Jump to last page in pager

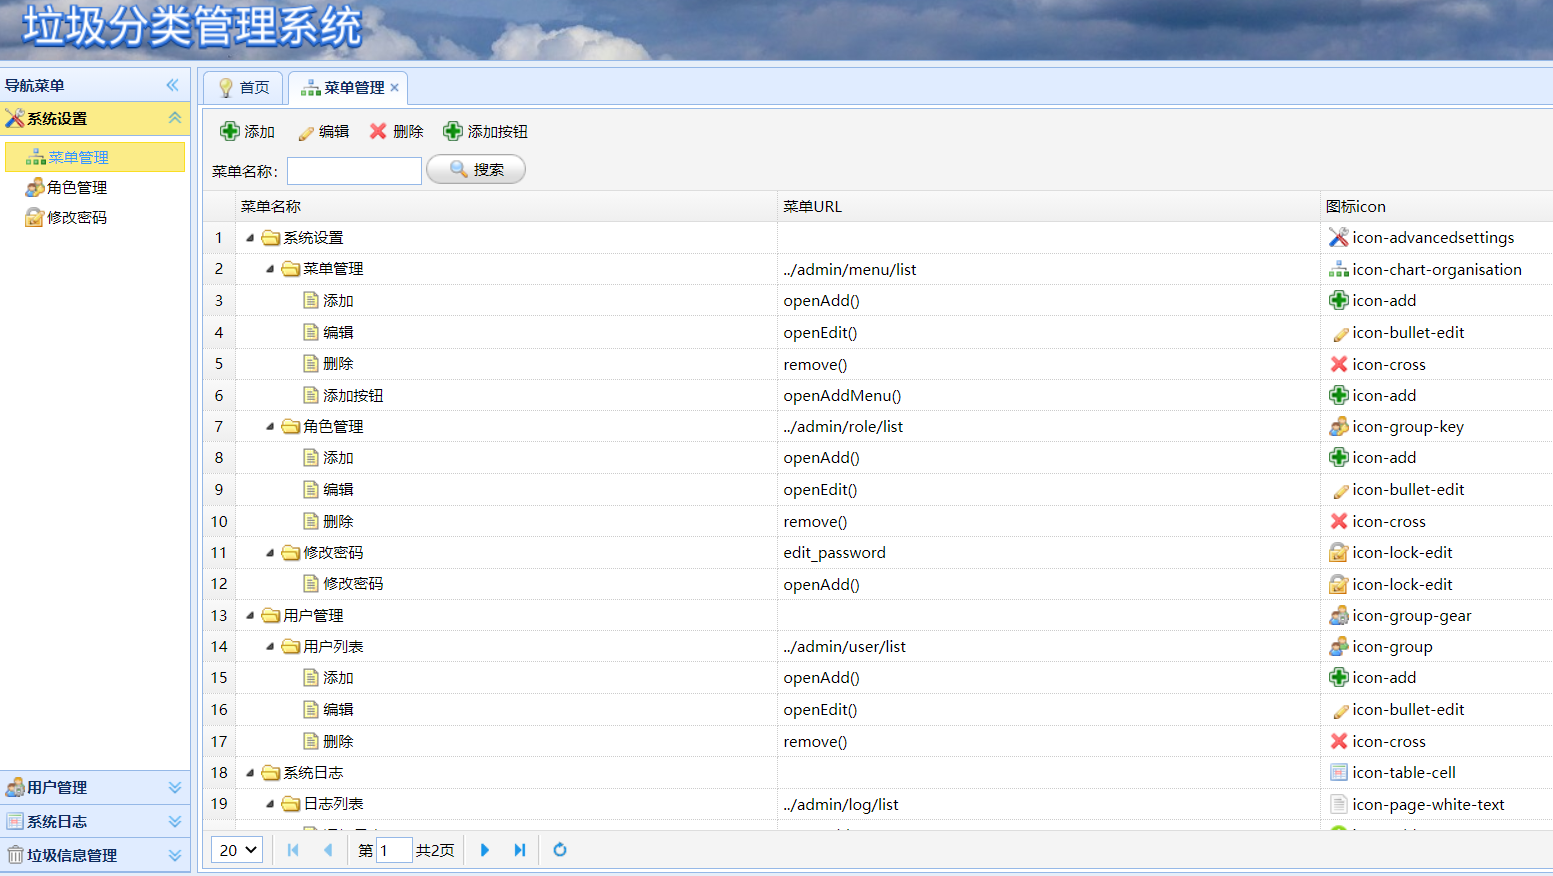pos(520,850)
